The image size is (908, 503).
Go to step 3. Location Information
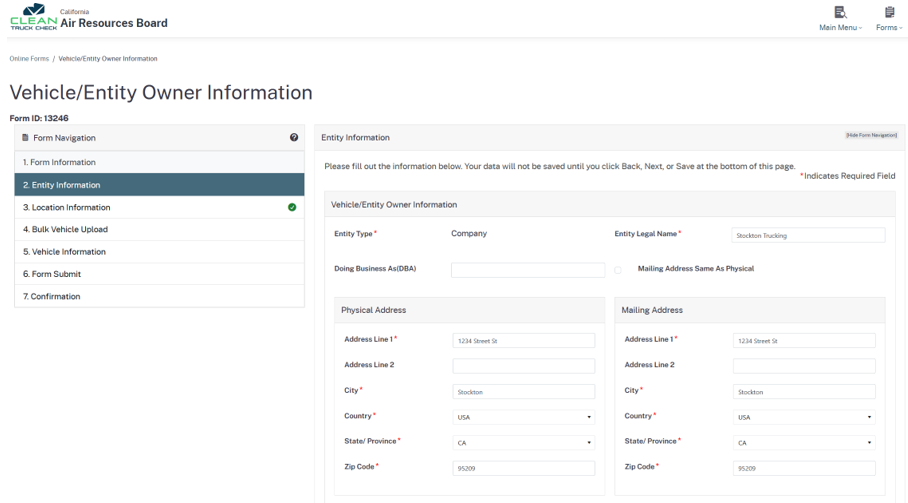[x=159, y=207]
